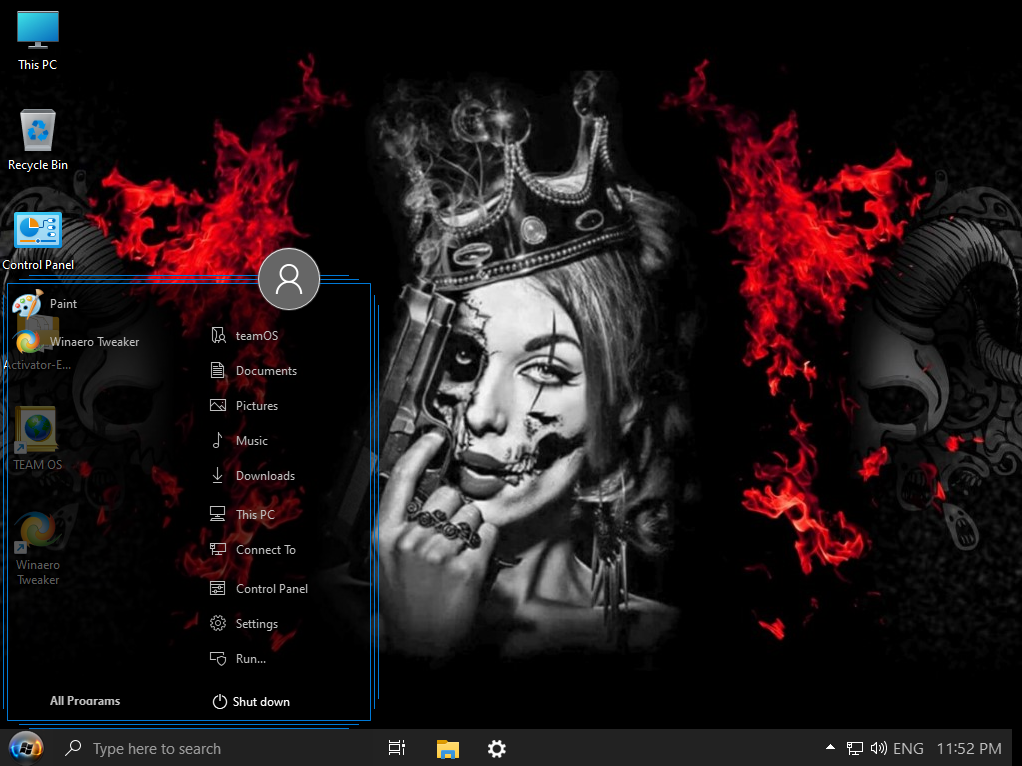Click the user account avatar
The image size is (1022, 766).
click(289, 279)
